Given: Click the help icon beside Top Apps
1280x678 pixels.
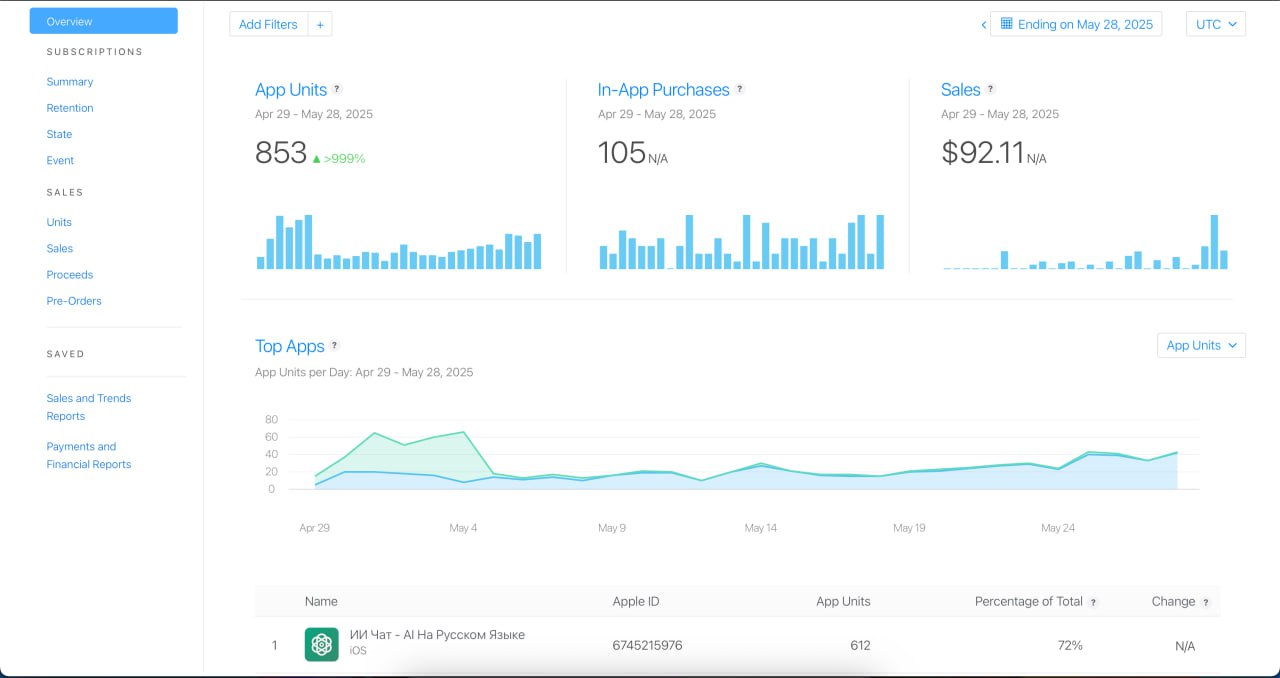Looking at the screenshot, I should (x=335, y=346).
